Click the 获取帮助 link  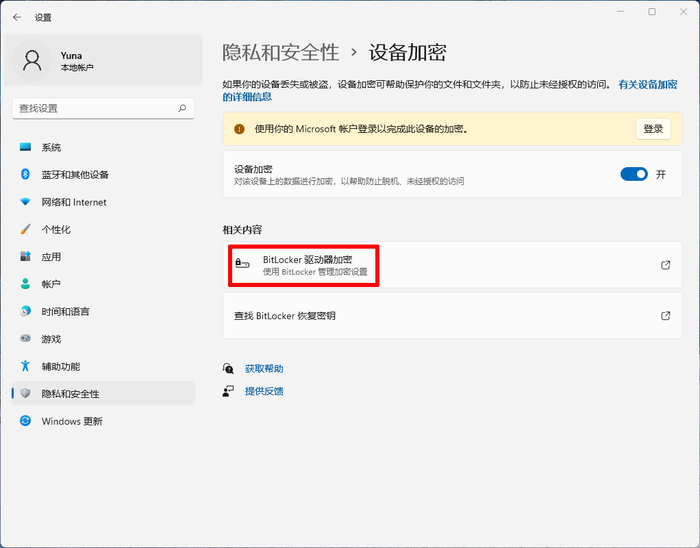(x=264, y=369)
